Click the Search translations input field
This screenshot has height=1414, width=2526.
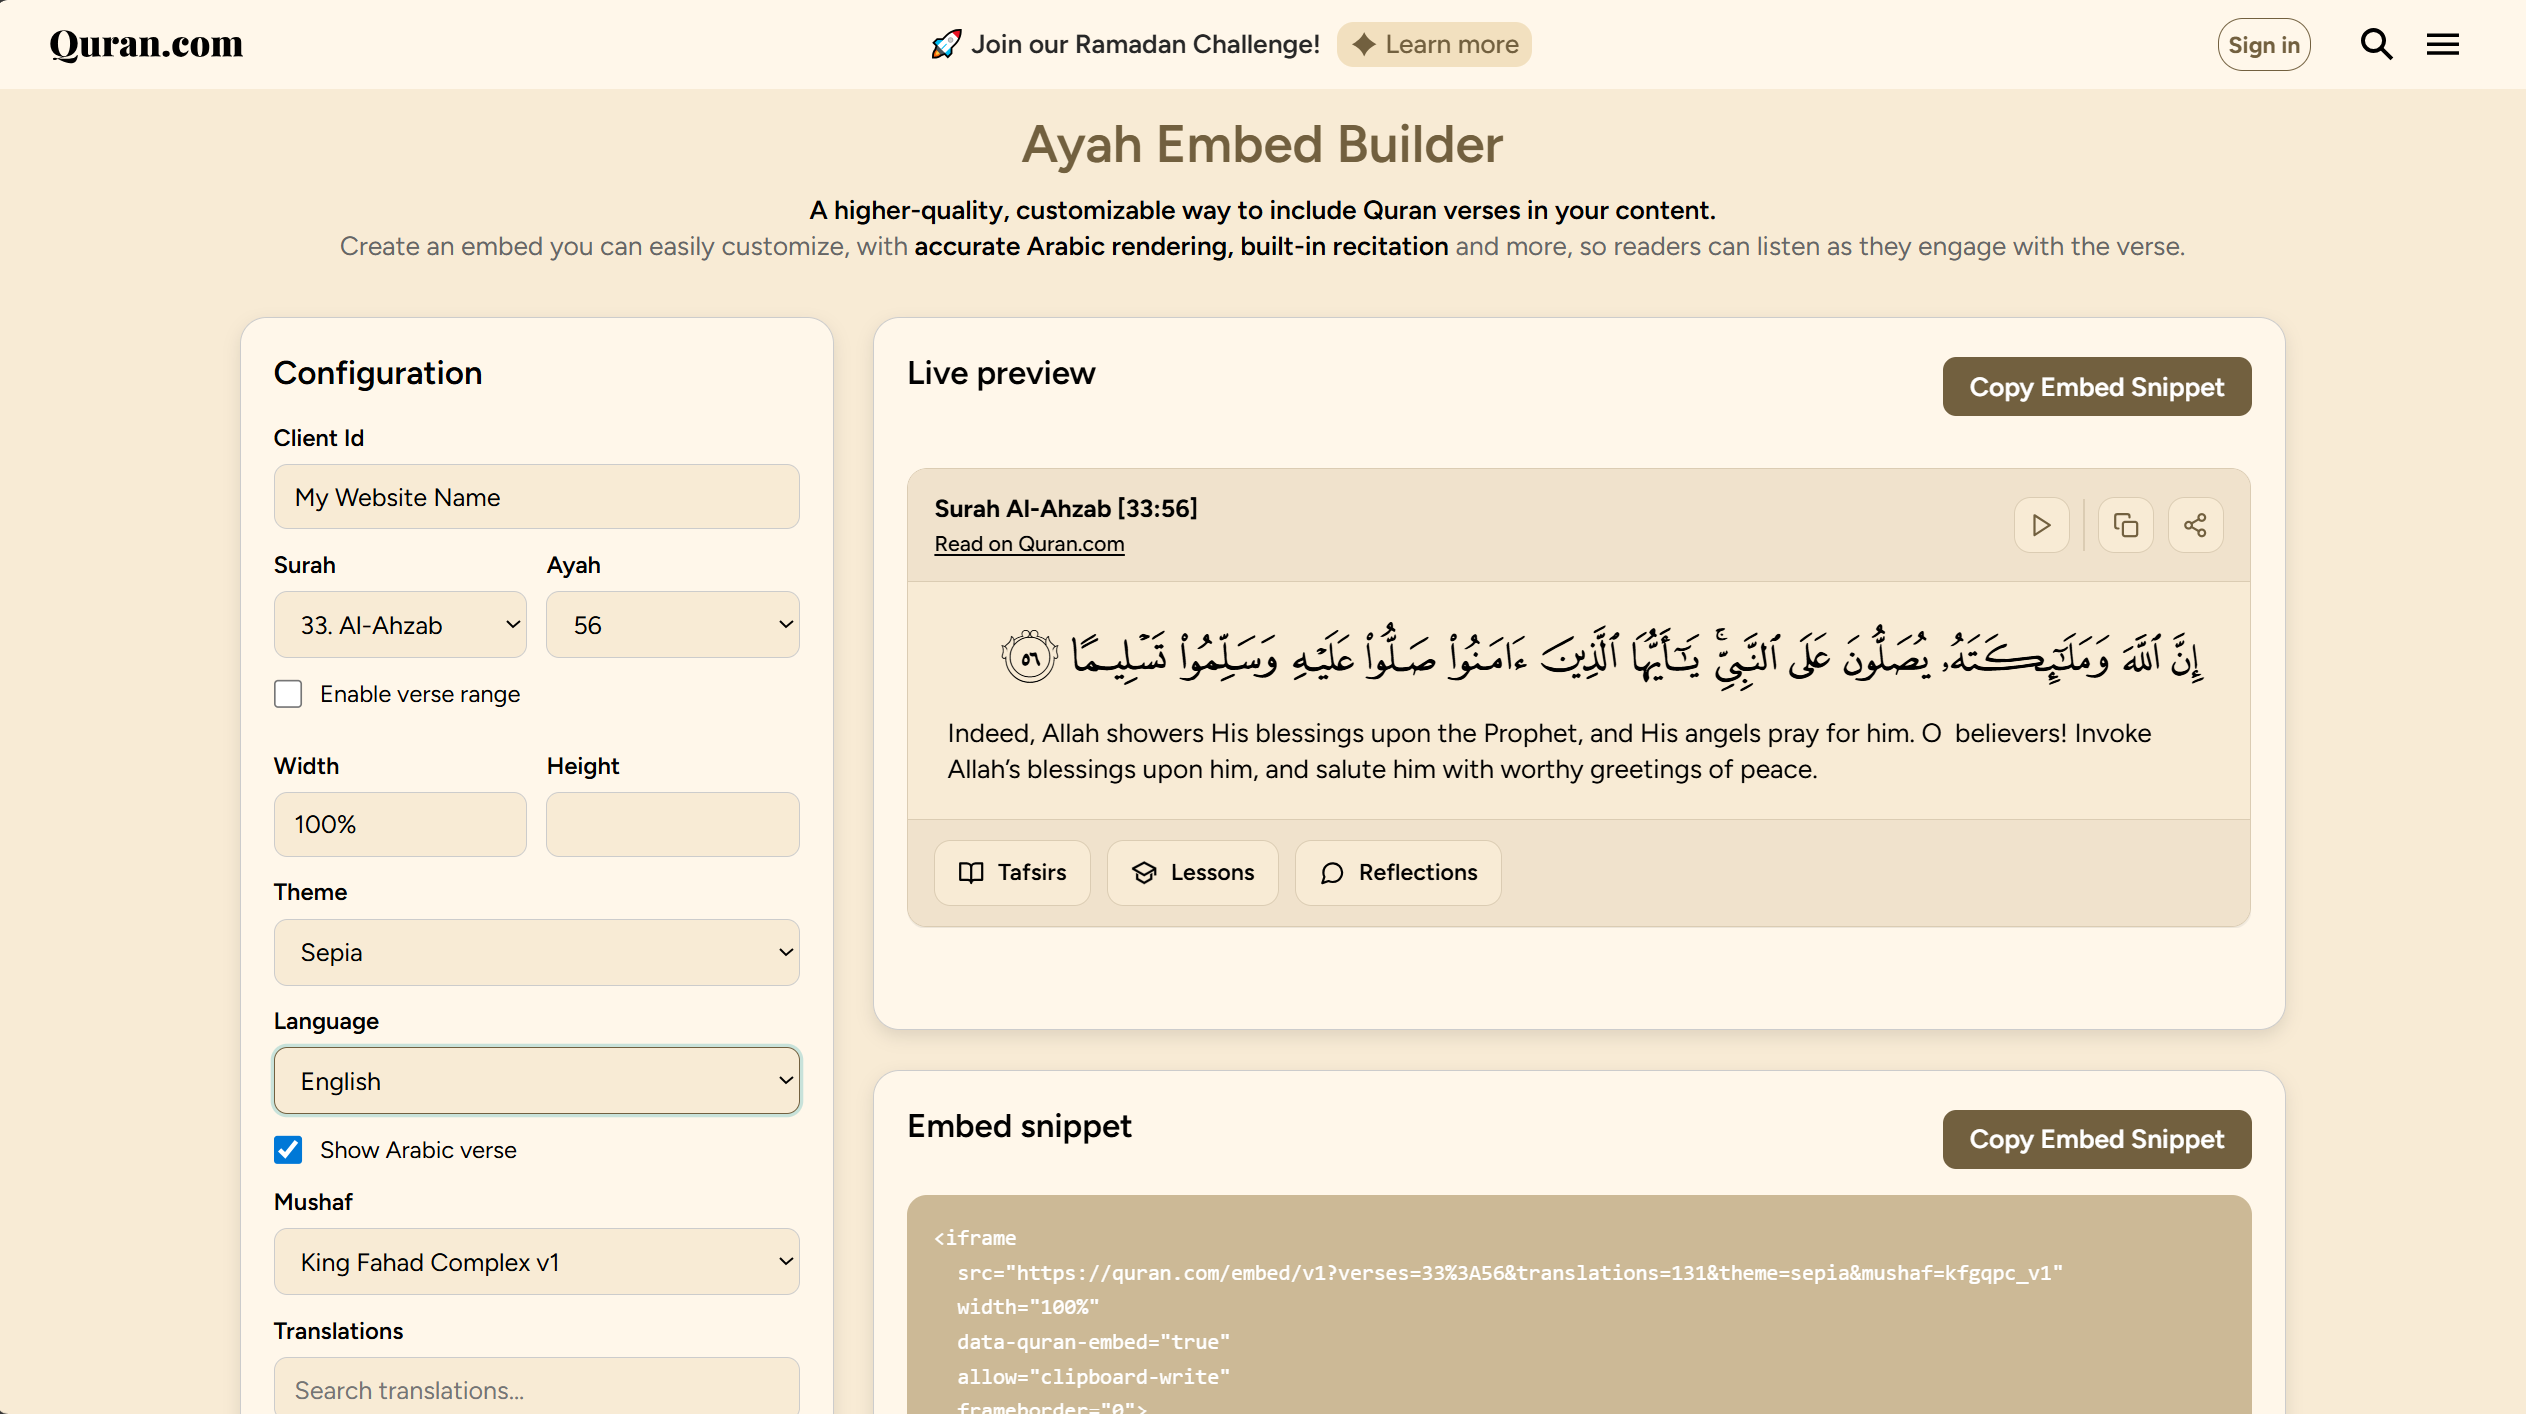tap(537, 1388)
